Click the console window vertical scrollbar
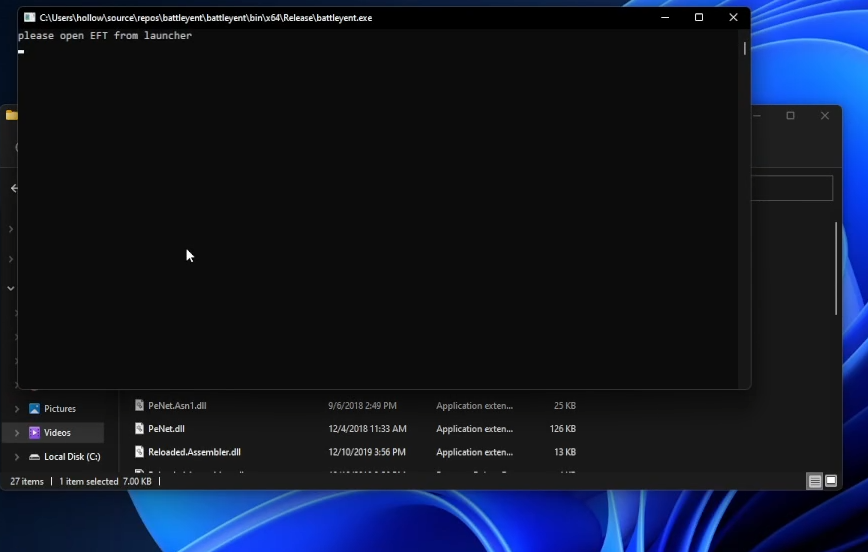Viewport: 868px width, 552px height. pos(744,48)
